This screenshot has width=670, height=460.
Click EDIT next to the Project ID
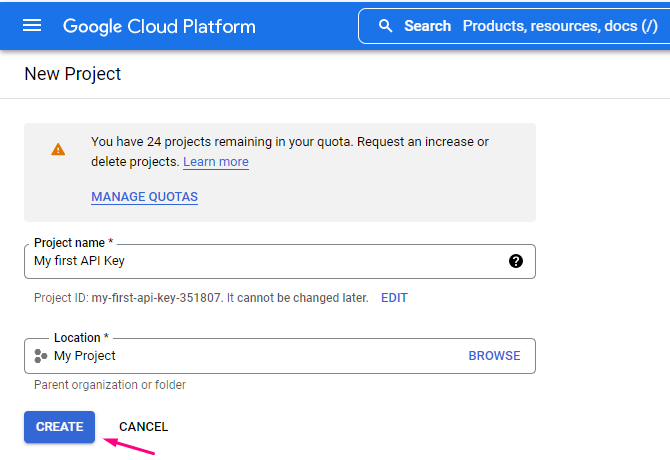pyautogui.click(x=394, y=298)
